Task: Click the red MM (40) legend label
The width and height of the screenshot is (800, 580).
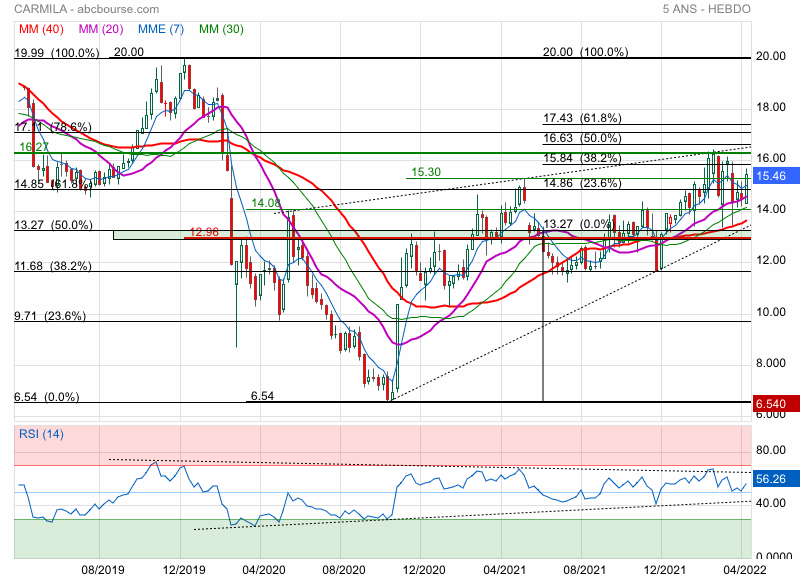Action: point(41,29)
